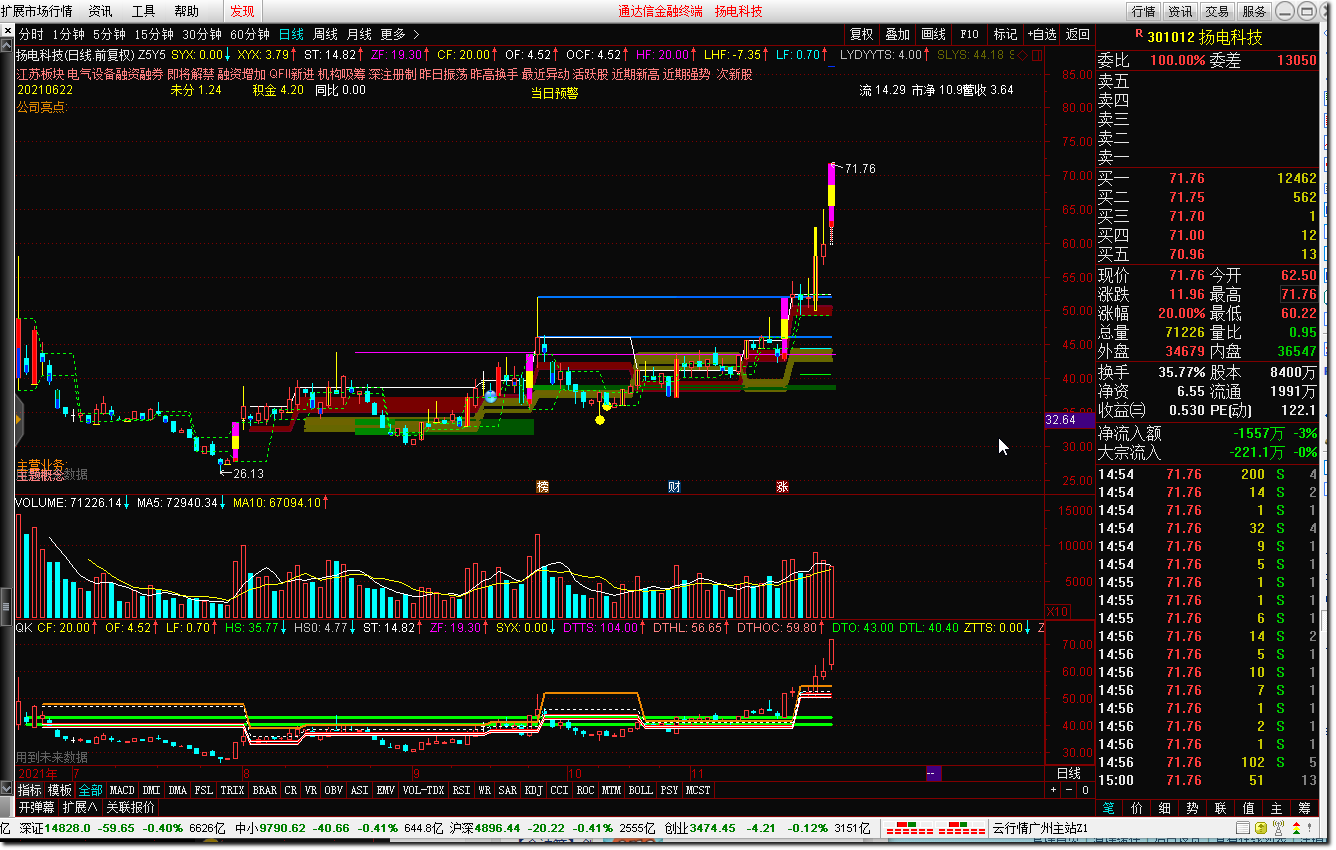Switch to 分时 chart period

pyautogui.click(x=30, y=34)
